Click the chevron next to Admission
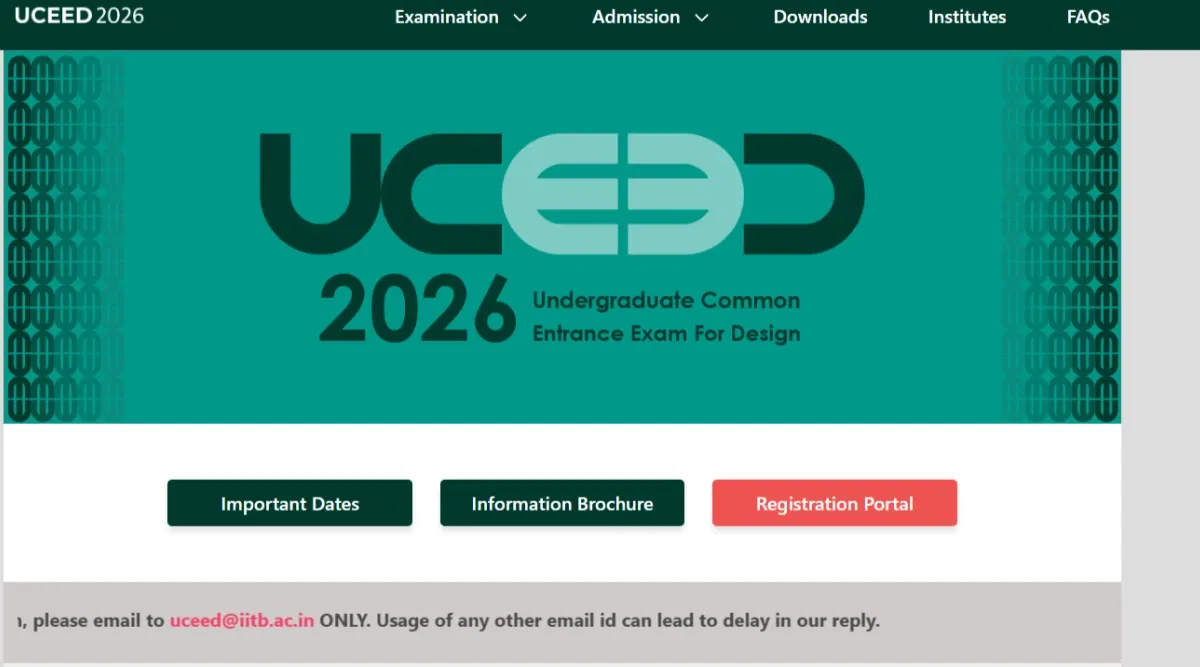1200x667 pixels. (x=703, y=18)
